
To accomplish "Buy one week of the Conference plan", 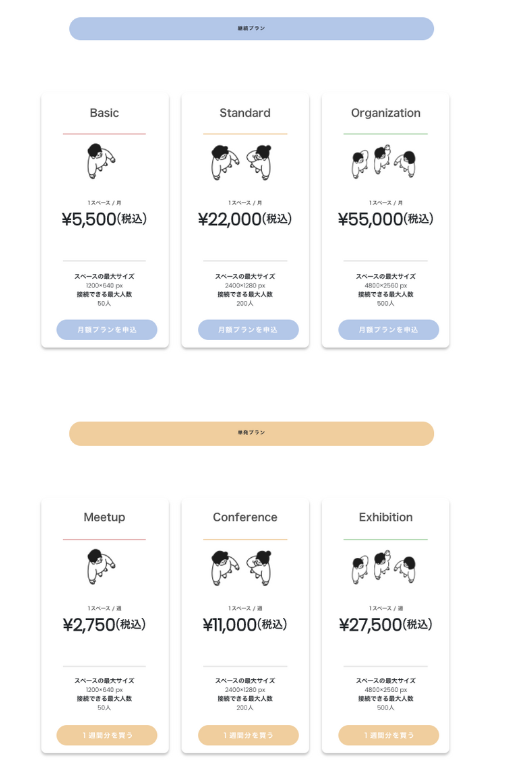I will pos(248,735).
